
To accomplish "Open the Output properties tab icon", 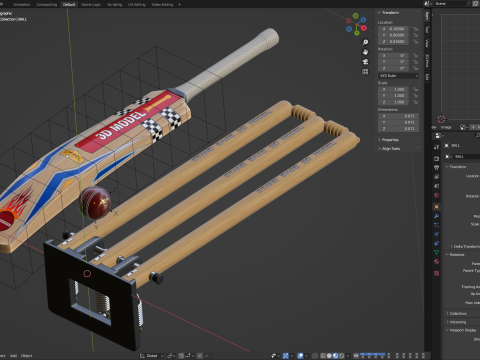I will click(x=436, y=168).
